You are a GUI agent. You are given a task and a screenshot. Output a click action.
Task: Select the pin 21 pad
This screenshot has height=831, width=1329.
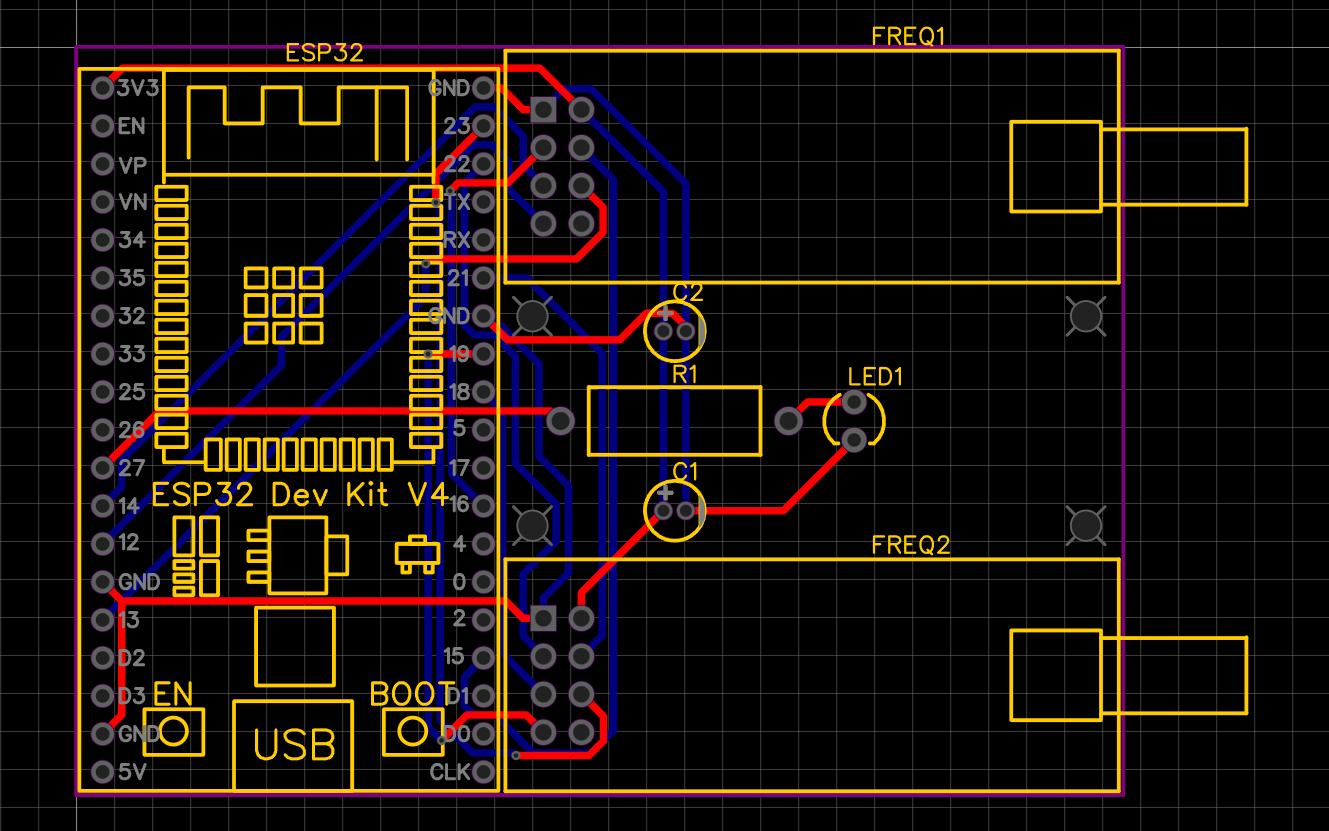coord(484,278)
